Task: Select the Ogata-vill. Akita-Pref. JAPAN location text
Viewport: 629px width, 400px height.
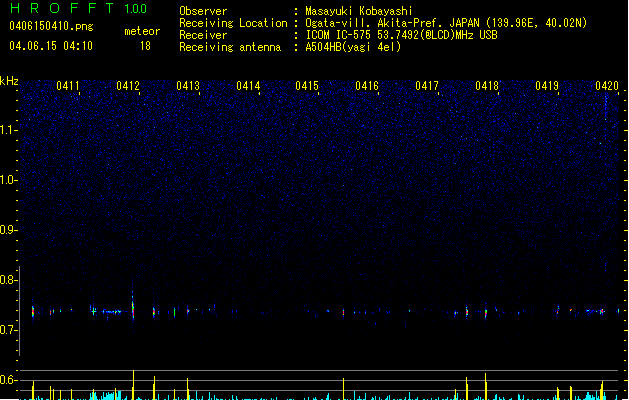Action: 446,23
